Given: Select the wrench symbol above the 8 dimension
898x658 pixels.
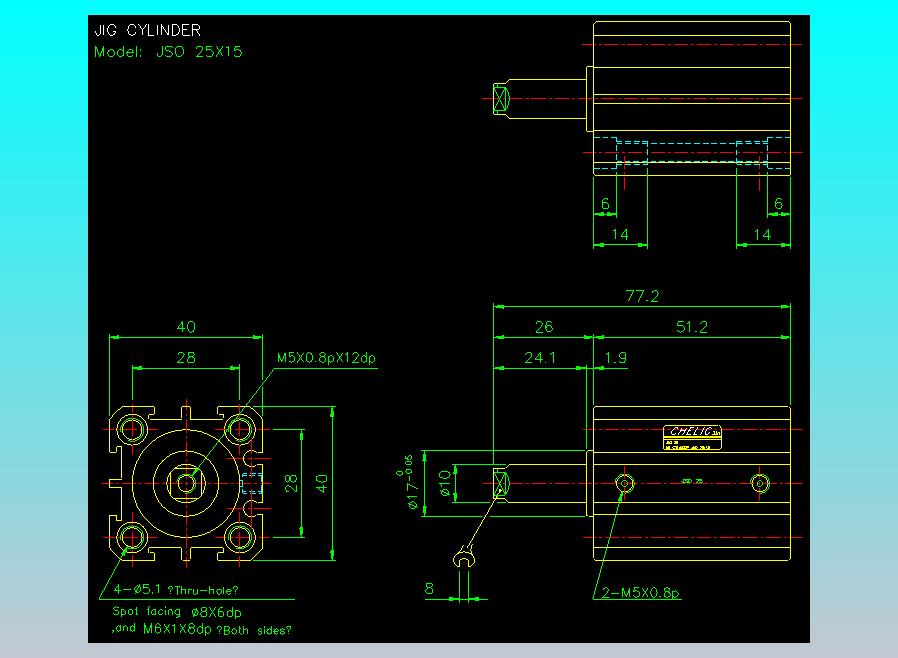Looking at the screenshot, I should 464,557.
